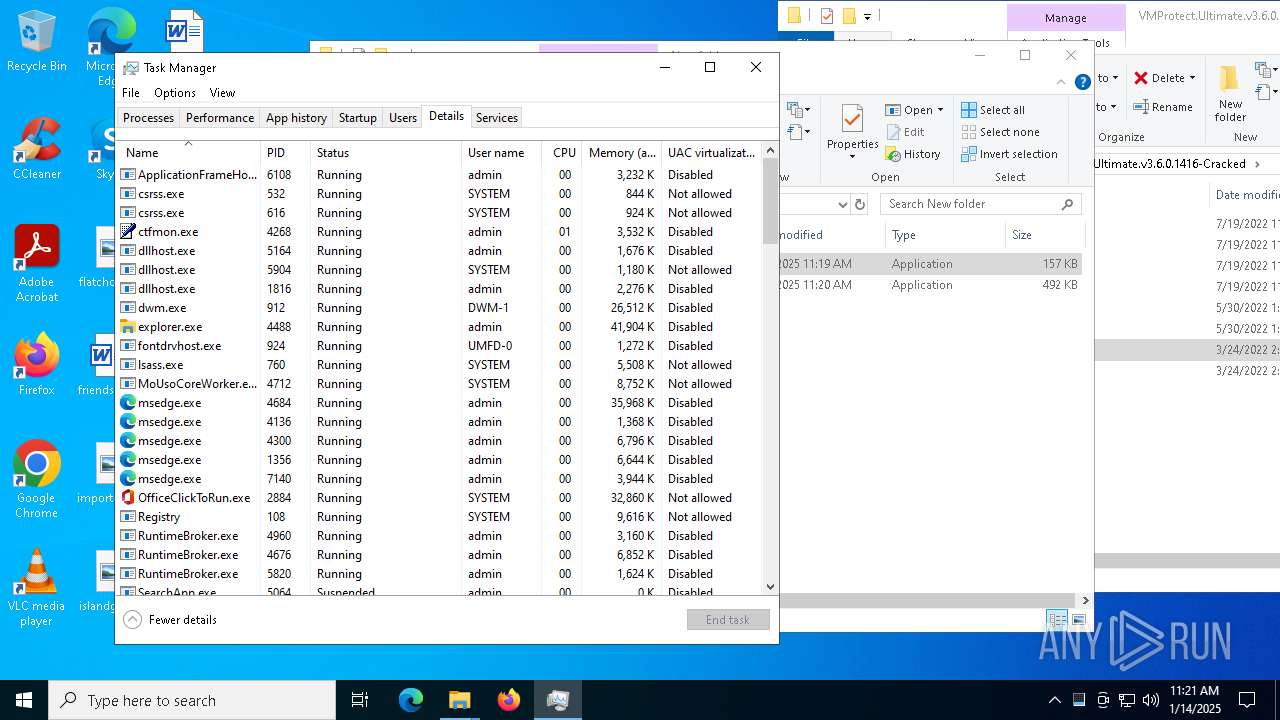Click End task button
The image size is (1280, 720).
pyautogui.click(x=728, y=620)
